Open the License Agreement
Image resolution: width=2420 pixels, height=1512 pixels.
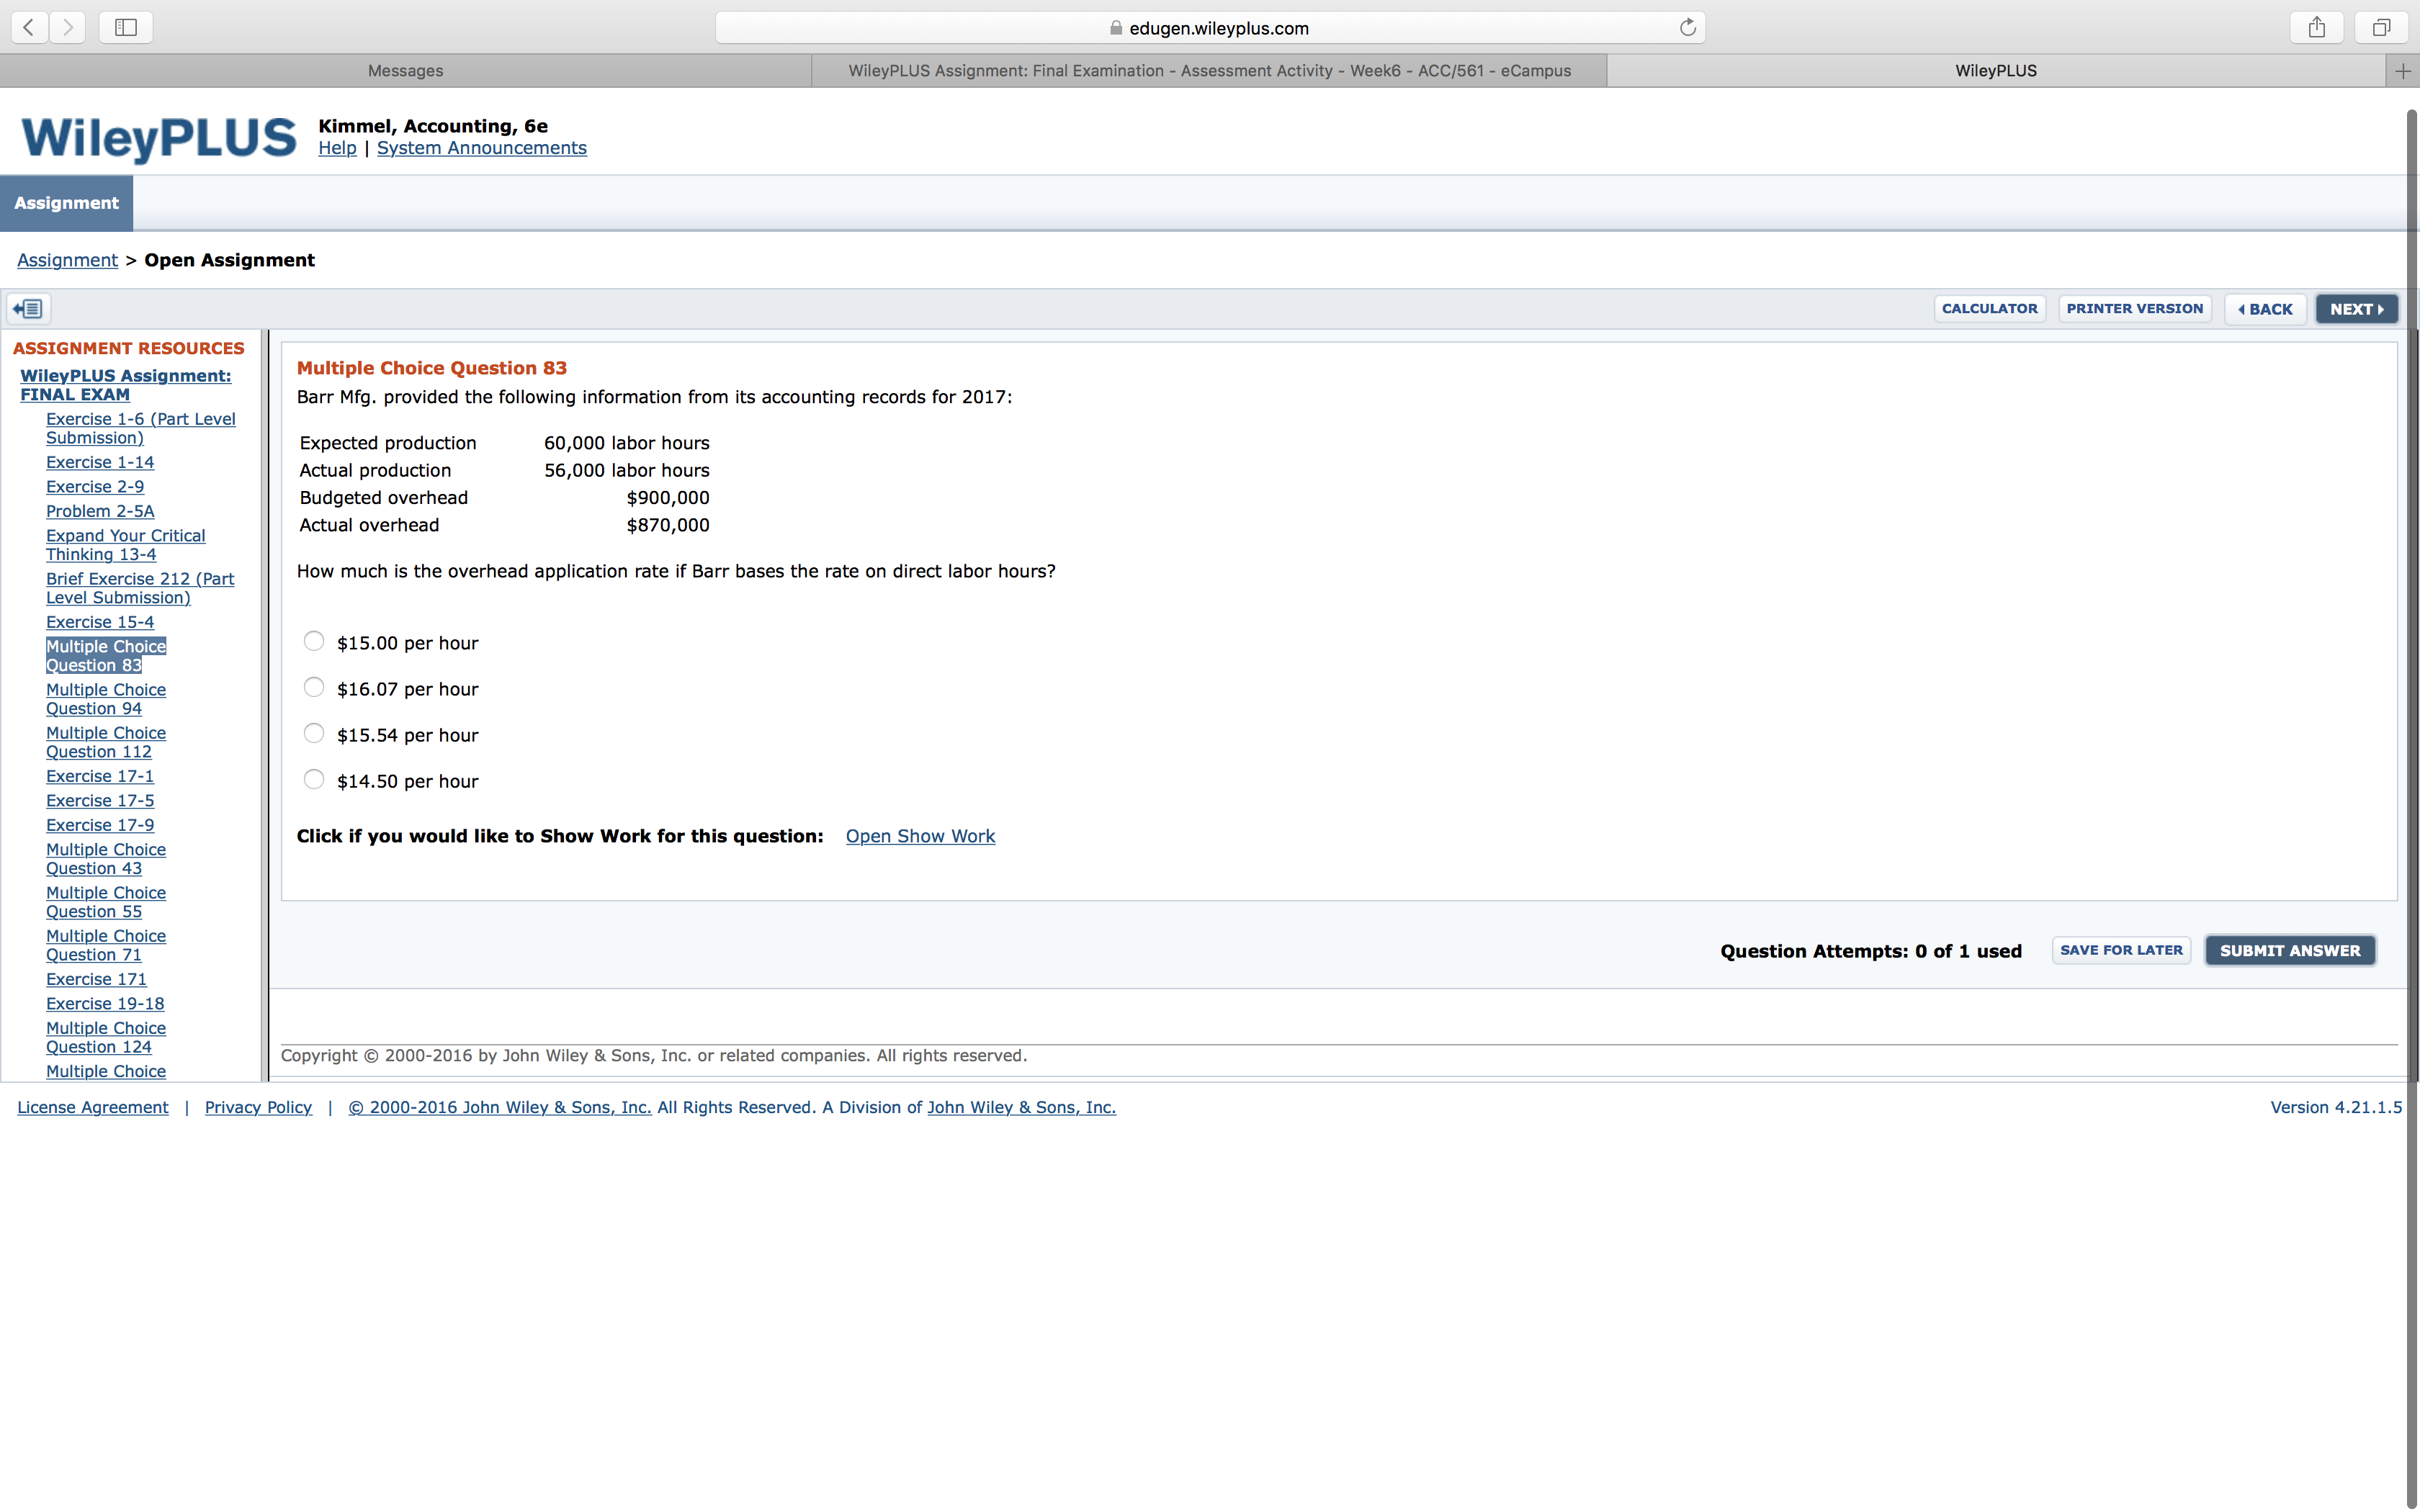pos(93,1107)
